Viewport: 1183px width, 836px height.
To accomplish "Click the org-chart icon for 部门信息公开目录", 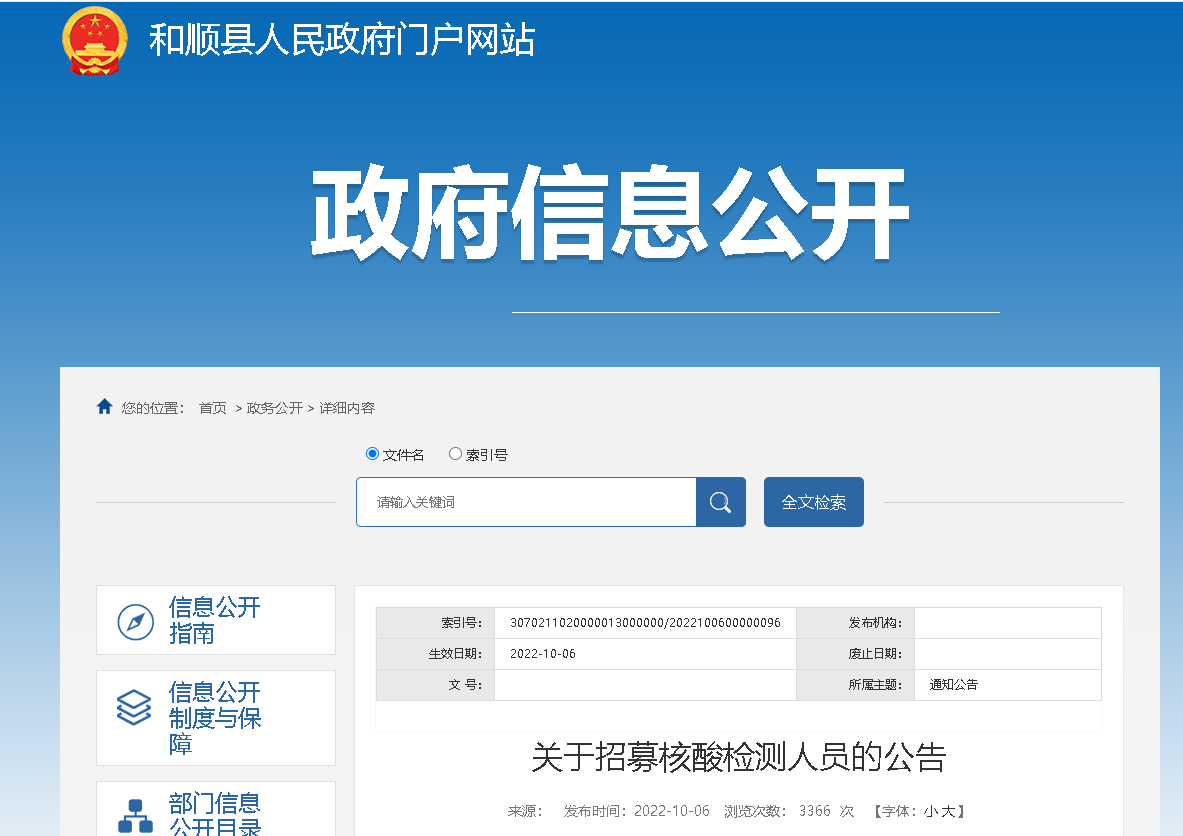I will (x=135, y=815).
